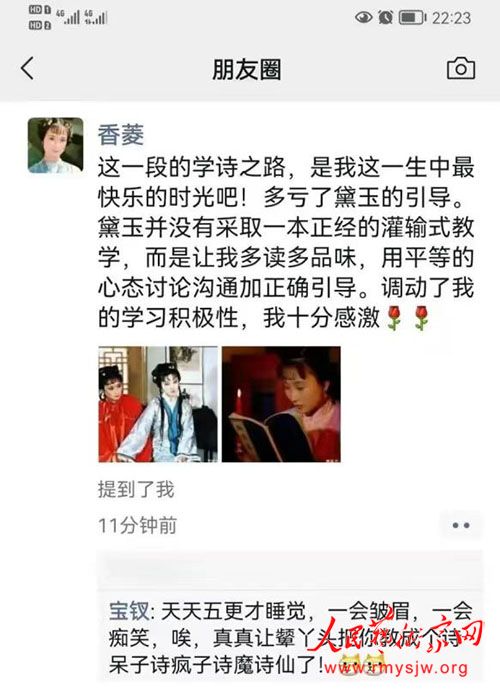View the photo of two women seated
This screenshot has height=692, width=500.
158,404
